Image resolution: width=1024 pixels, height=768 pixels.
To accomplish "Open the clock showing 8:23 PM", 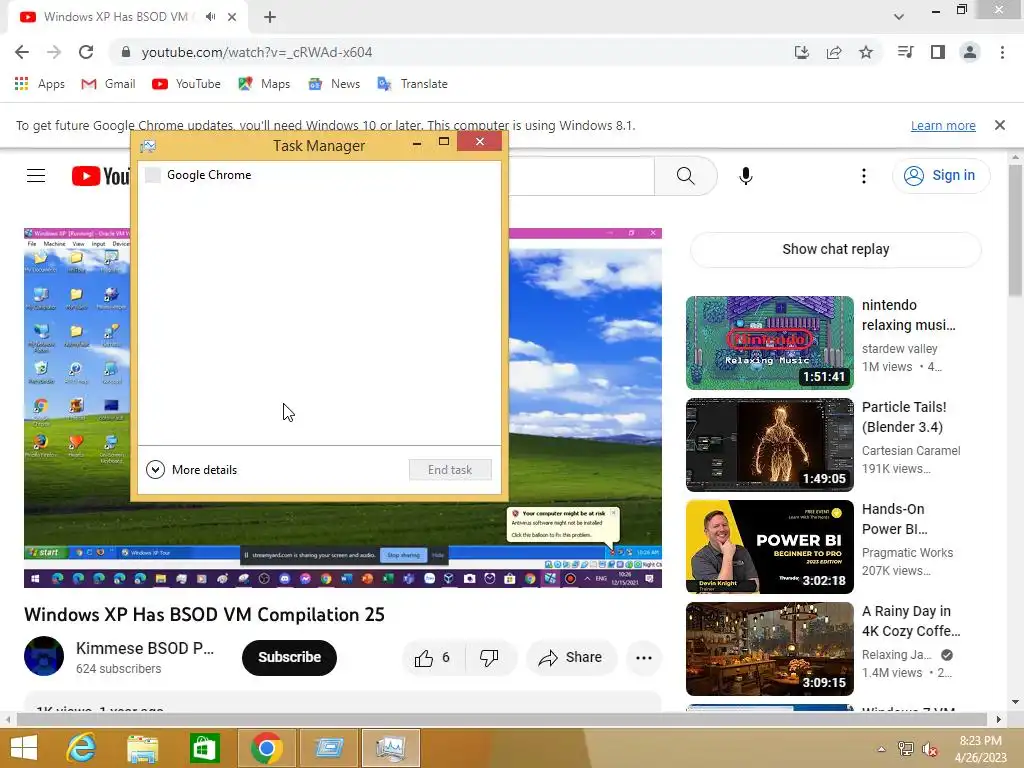I will [980, 748].
